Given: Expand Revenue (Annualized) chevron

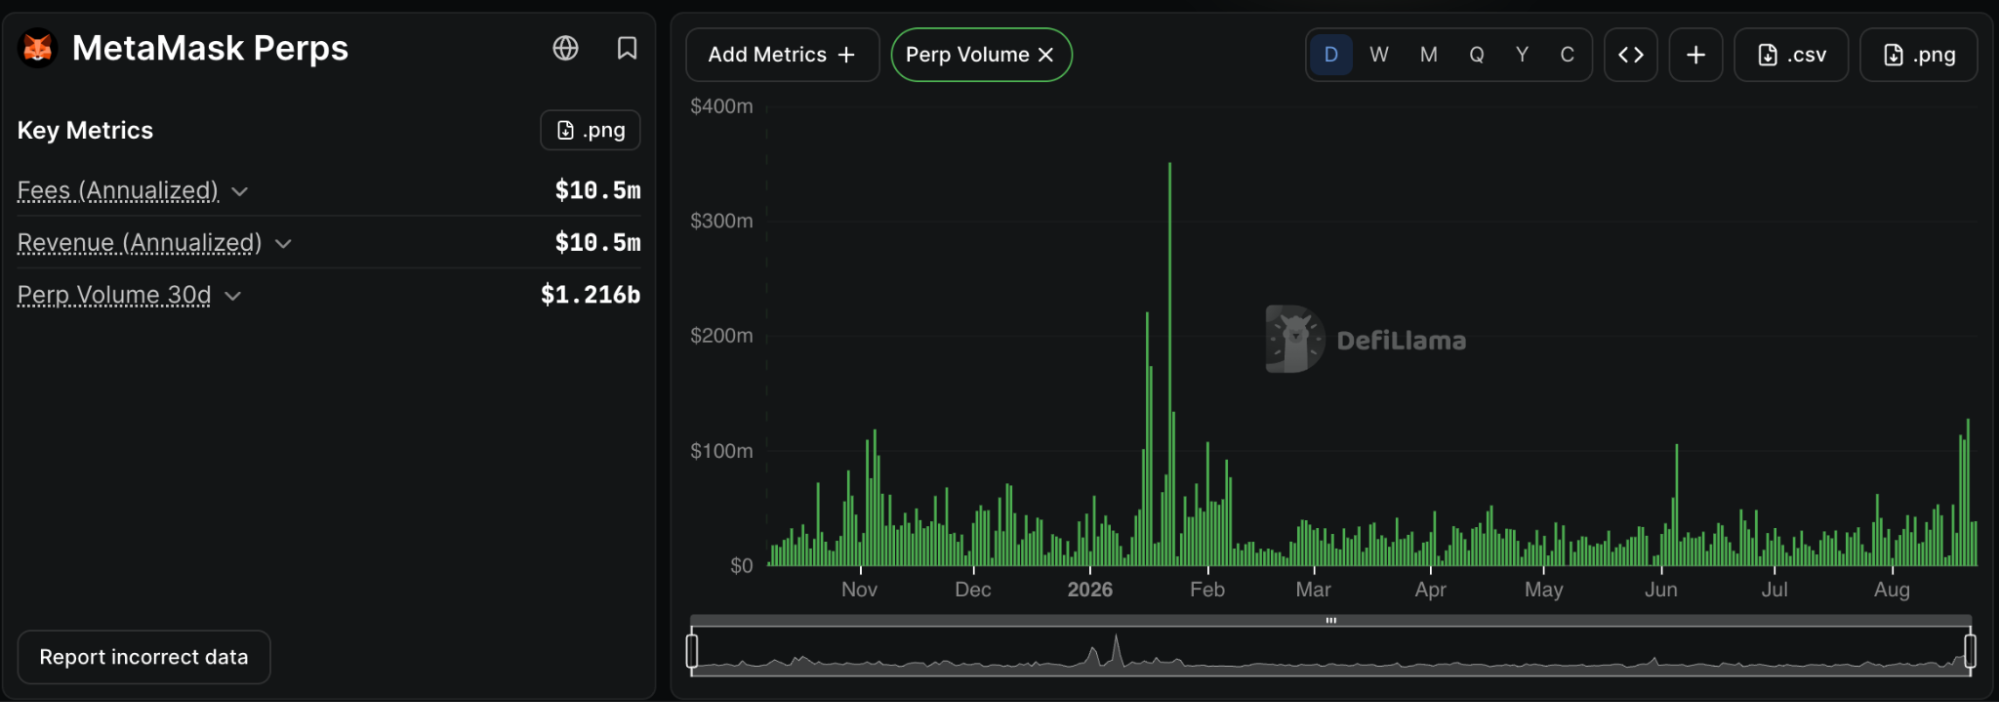Looking at the screenshot, I should click(283, 243).
